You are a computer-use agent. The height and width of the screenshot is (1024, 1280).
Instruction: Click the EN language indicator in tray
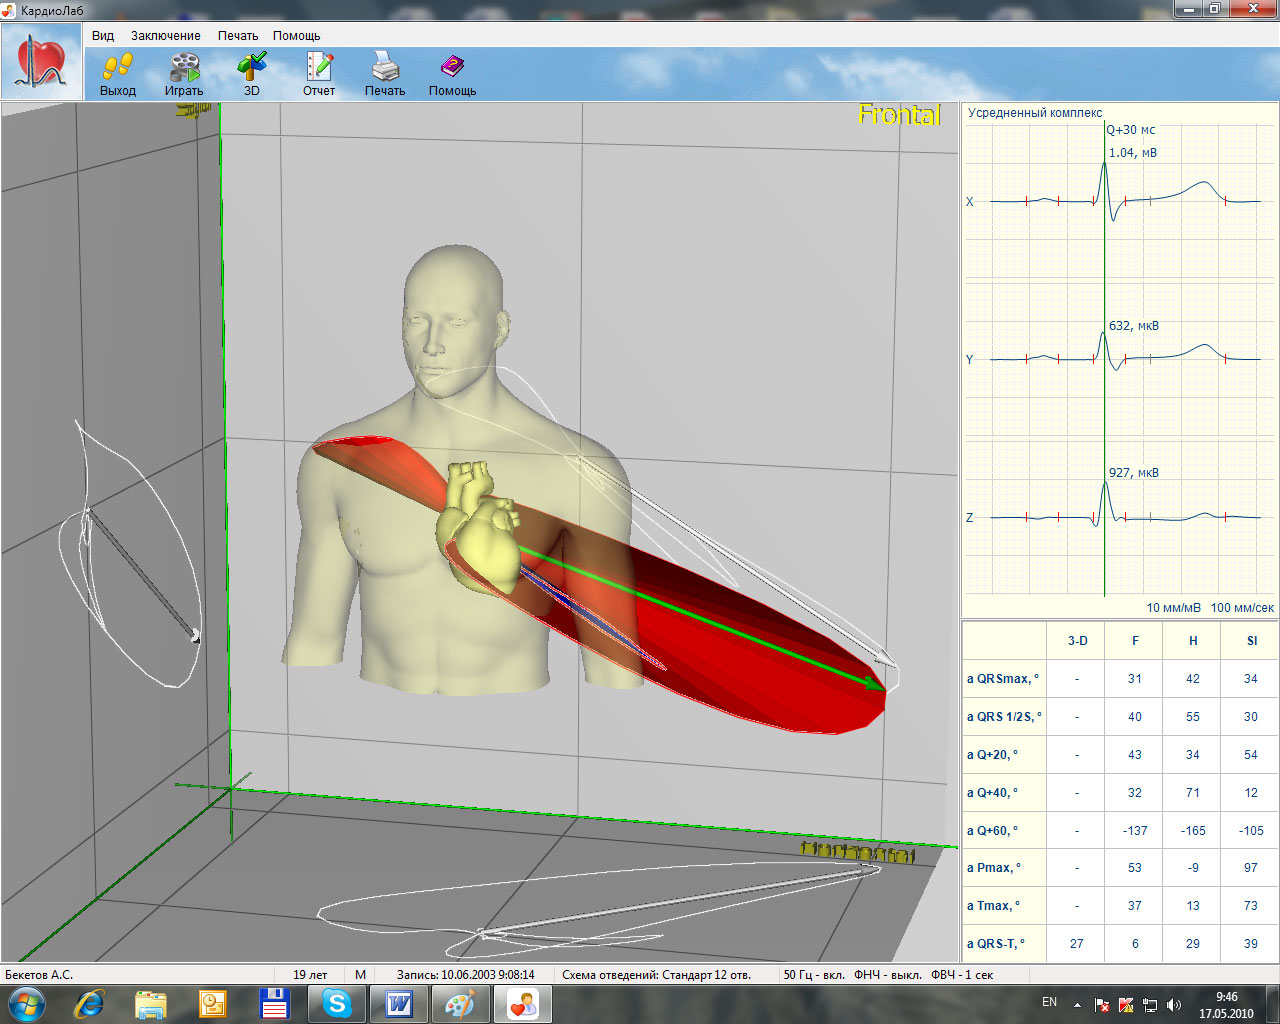tap(1049, 1002)
